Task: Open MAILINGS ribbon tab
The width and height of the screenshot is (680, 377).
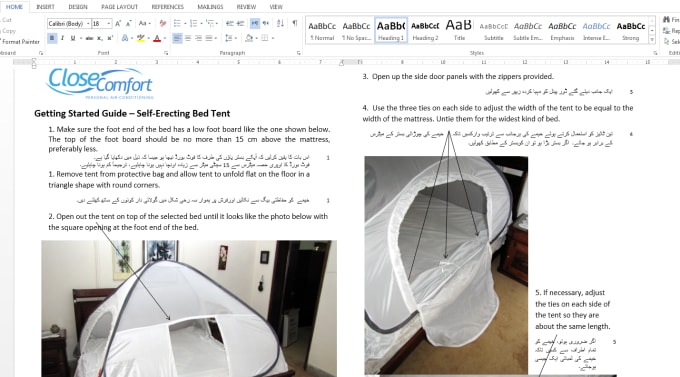Action: [210, 7]
